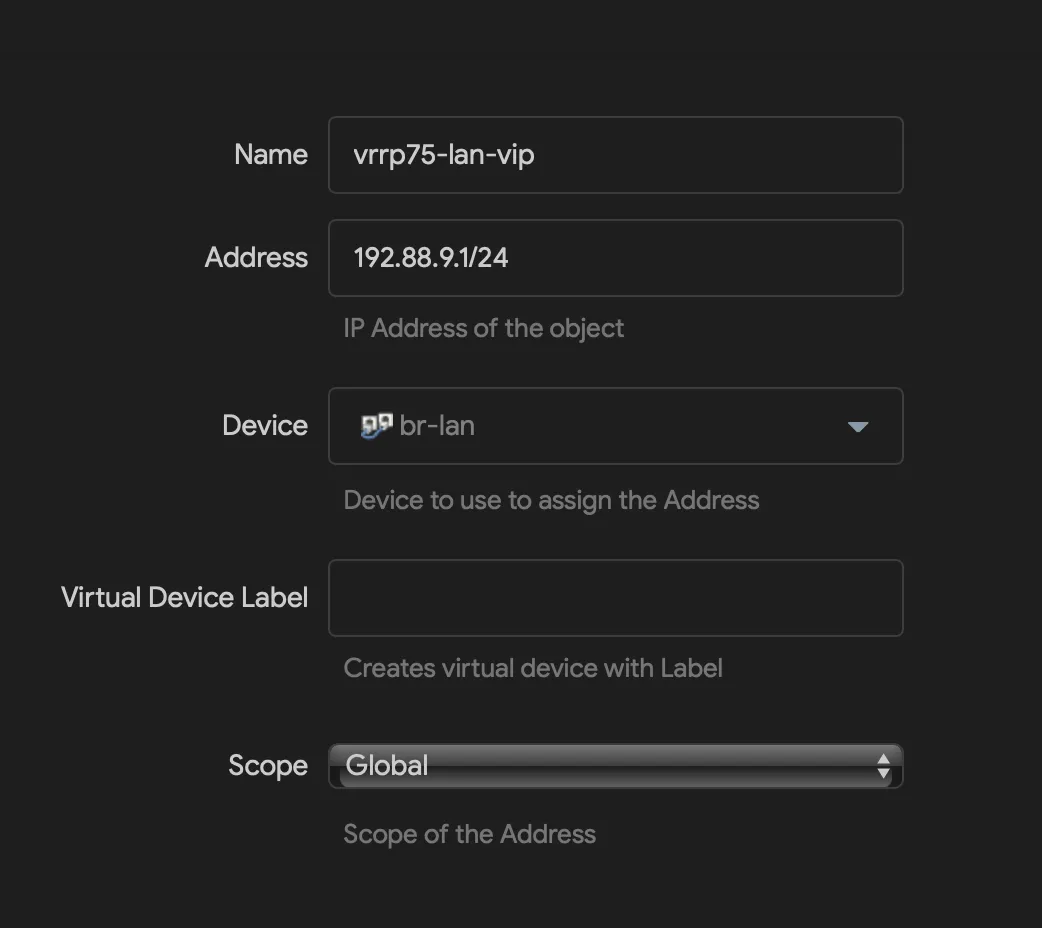Click the IP Address of the object hint

pyautogui.click(x=483, y=328)
